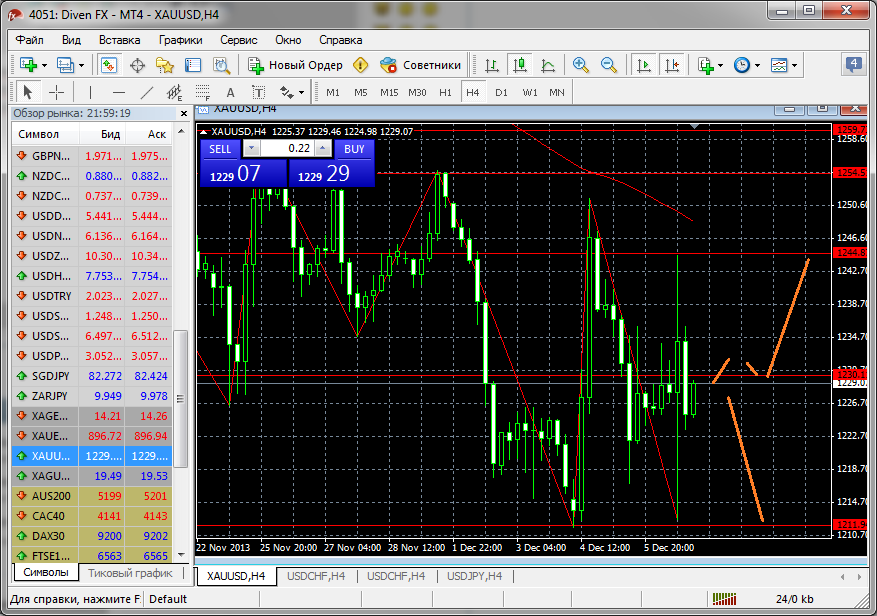The width and height of the screenshot is (877, 616).
Task: Select the Trendline drawing tool
Action: pos(147,92)
